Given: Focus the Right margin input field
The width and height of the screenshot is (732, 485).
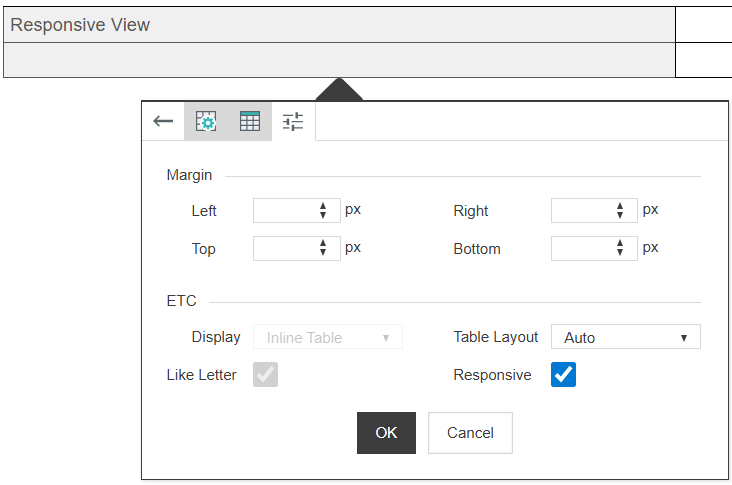Looking at the screenshot, I should coord(594,211).
